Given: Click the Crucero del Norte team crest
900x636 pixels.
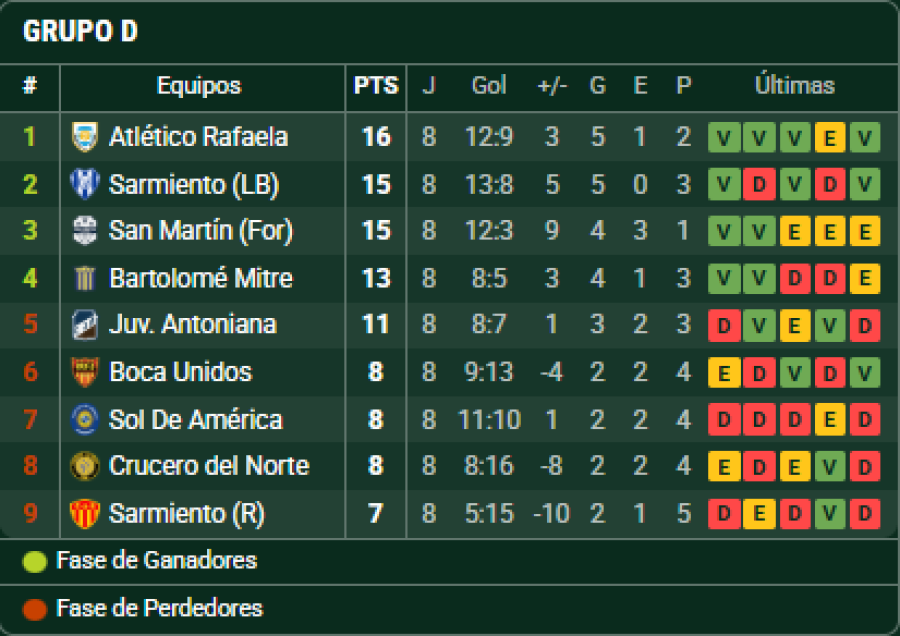Looking at the screenshot, I should [85, 466].
